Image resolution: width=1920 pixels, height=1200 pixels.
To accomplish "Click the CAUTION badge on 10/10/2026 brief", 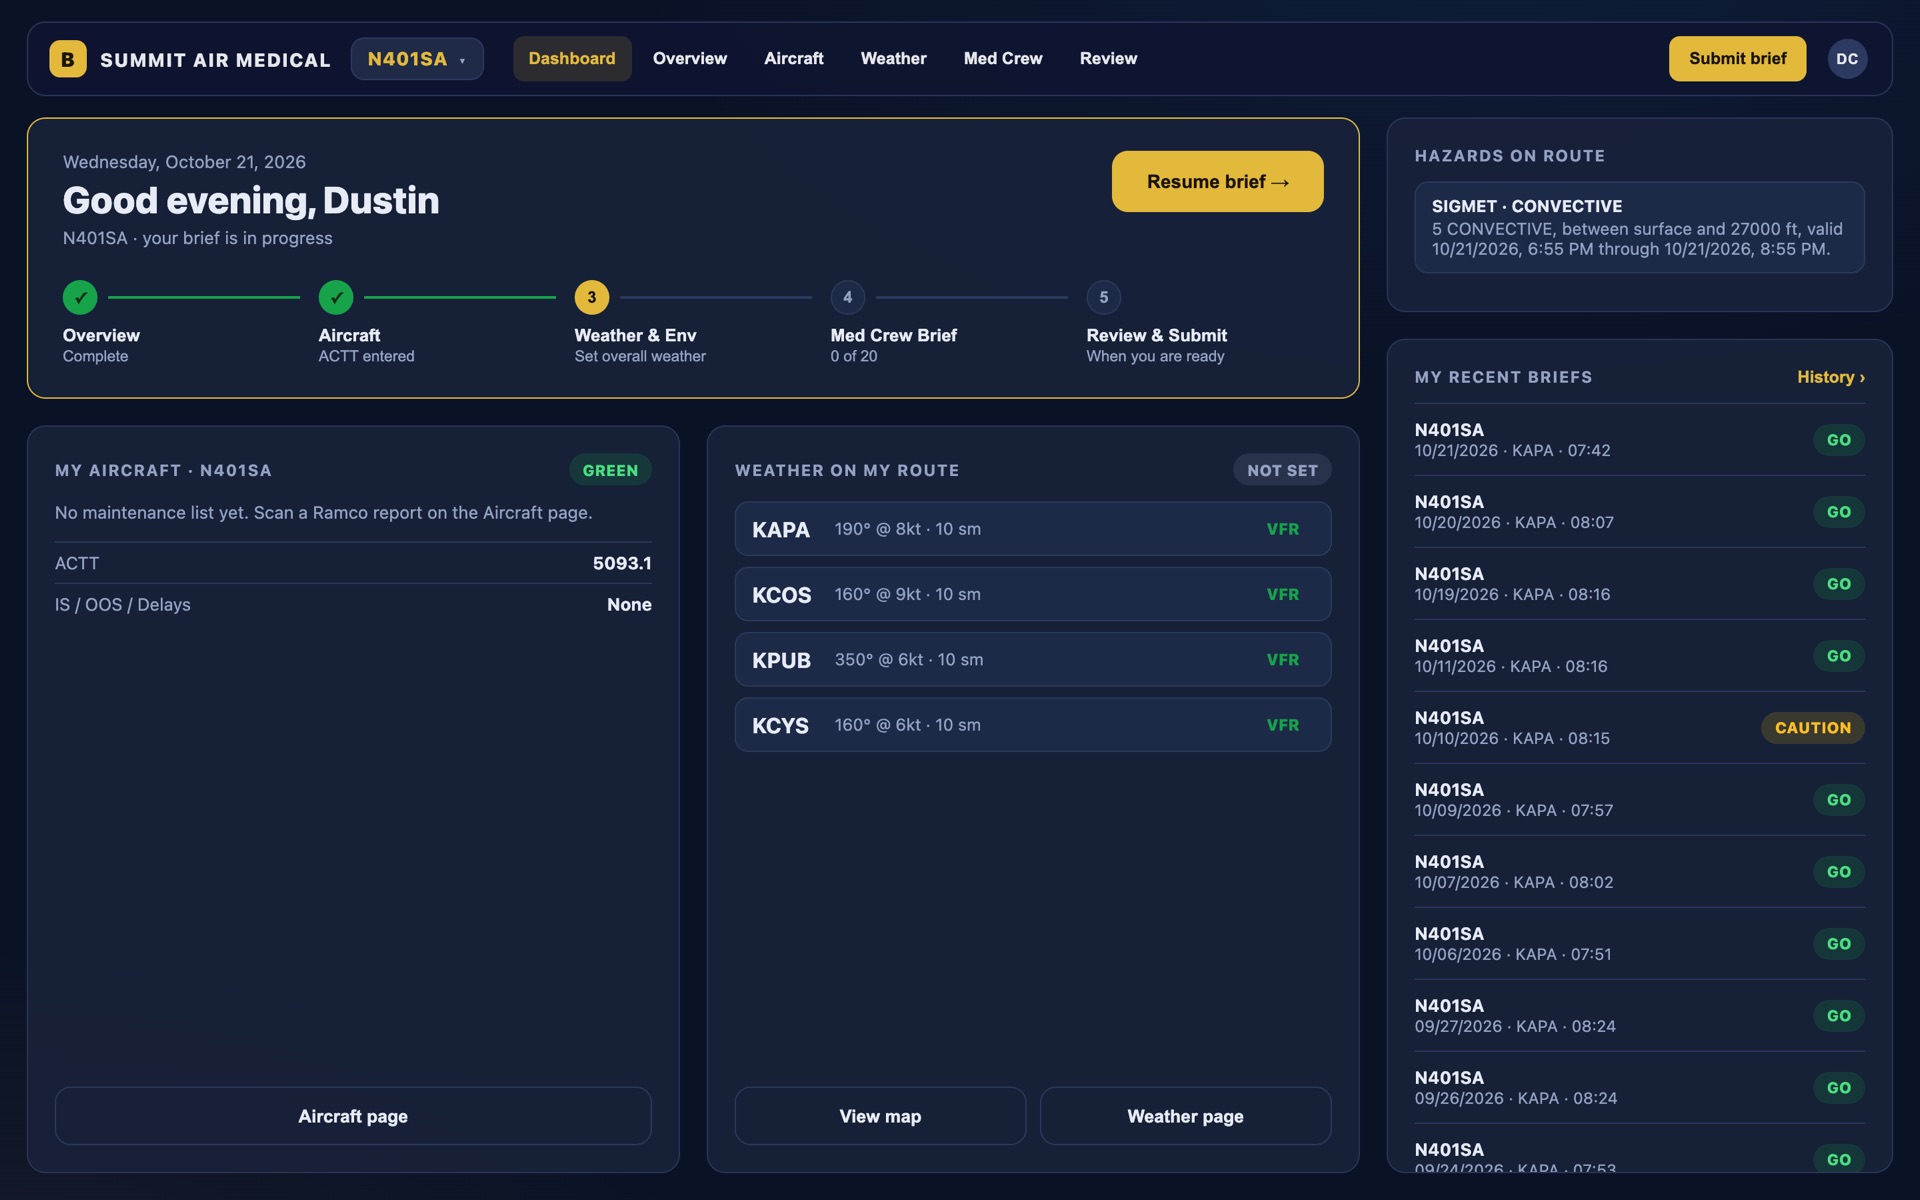I will click(x=1812, y=728).
